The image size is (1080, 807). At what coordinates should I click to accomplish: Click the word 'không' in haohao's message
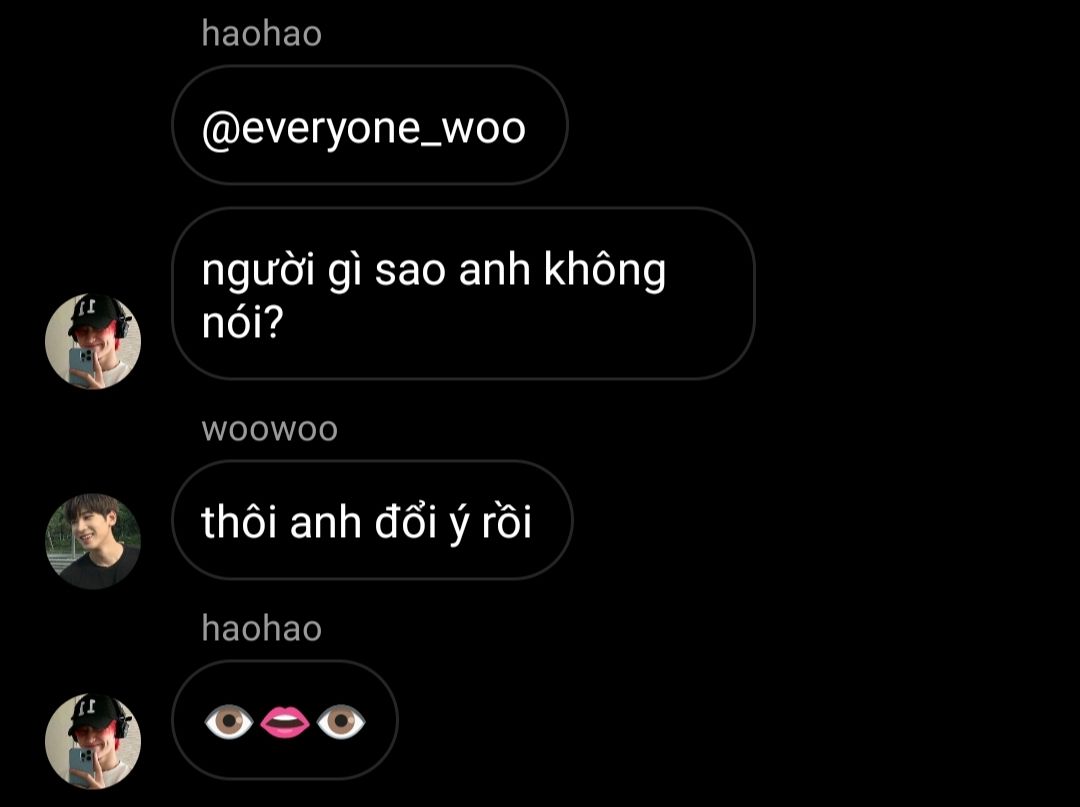(605, 269)
